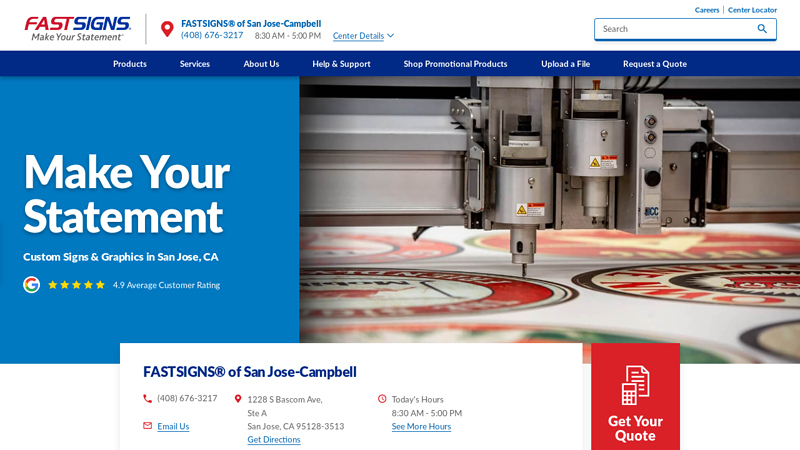
Task: Click the quote calculator document icon
Action: [x=635, y=385]
